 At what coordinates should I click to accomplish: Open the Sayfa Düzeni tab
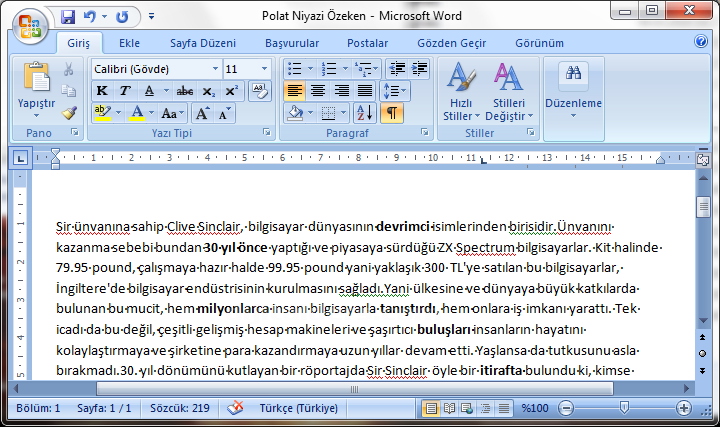pos(203,43)
